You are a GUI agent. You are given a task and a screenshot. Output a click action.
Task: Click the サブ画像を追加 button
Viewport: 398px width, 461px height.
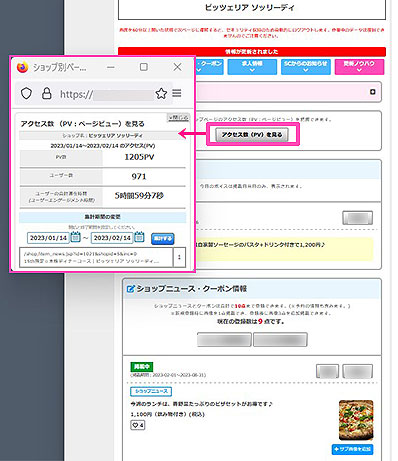[352, 449]
